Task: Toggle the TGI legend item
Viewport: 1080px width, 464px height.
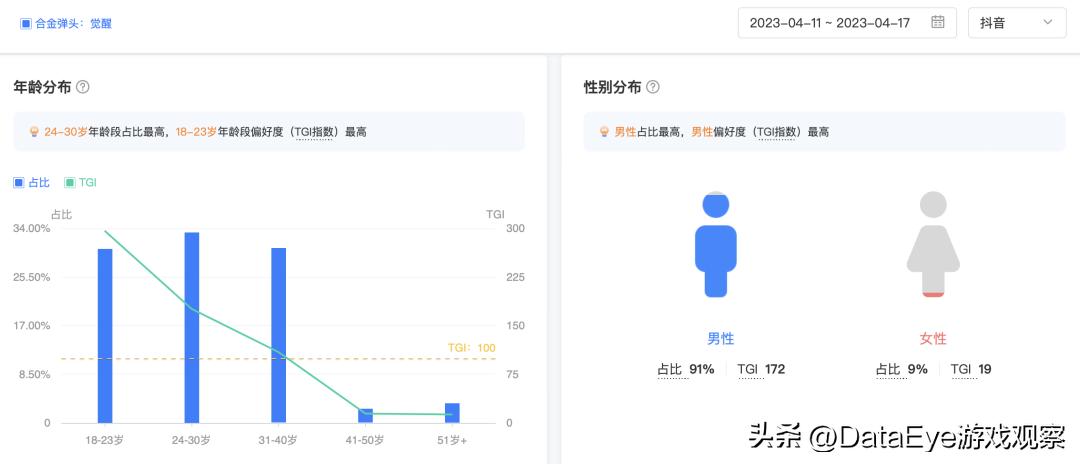Action: [x=81, y=182]
